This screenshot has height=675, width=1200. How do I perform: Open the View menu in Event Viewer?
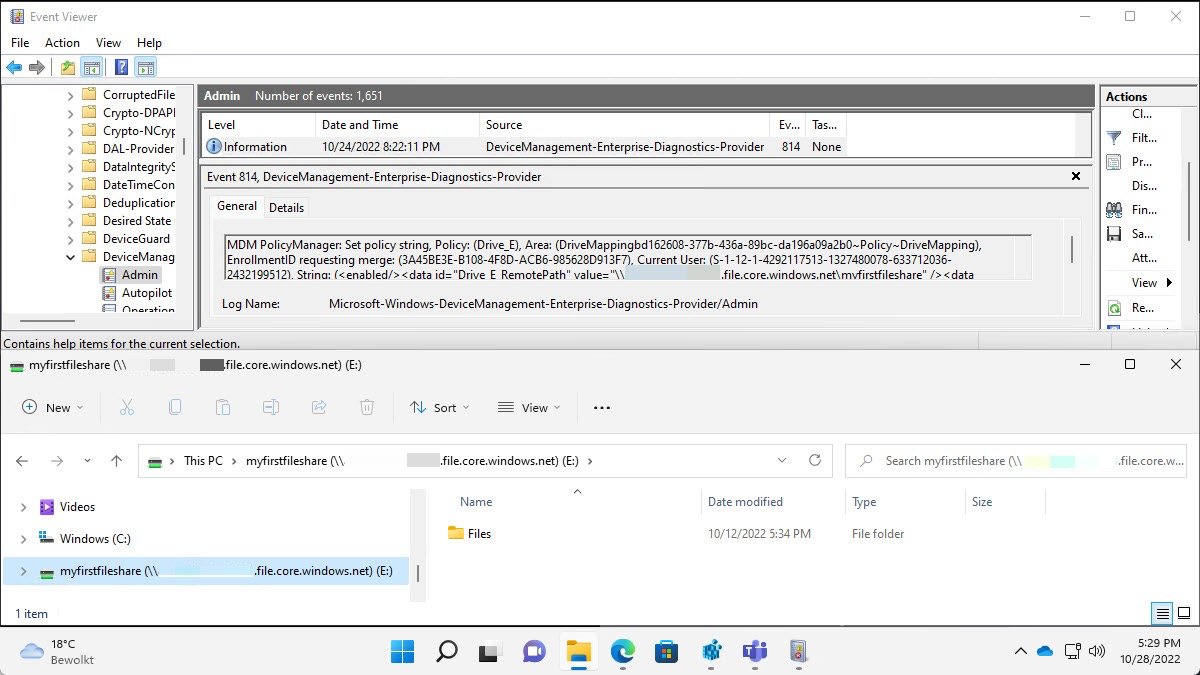click(108, 43)
